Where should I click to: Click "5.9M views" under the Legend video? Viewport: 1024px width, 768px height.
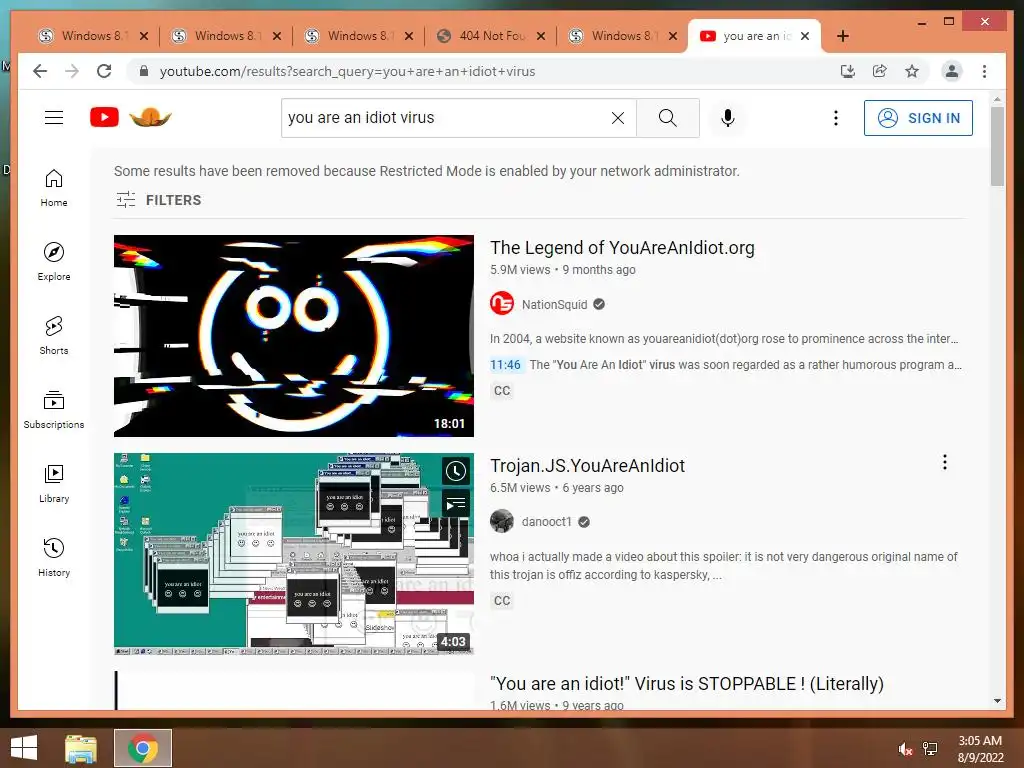click(520, 270)
